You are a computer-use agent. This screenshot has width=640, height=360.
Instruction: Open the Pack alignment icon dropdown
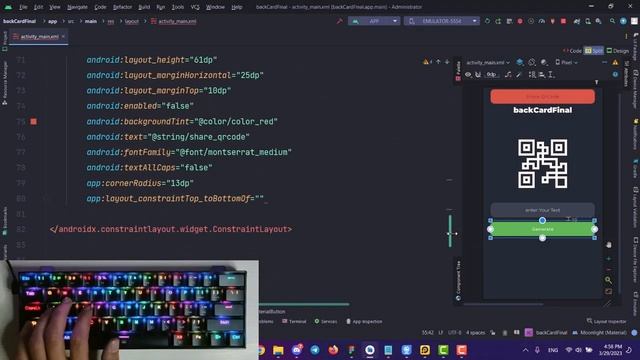pyautogui.click(x=532, y=75)
